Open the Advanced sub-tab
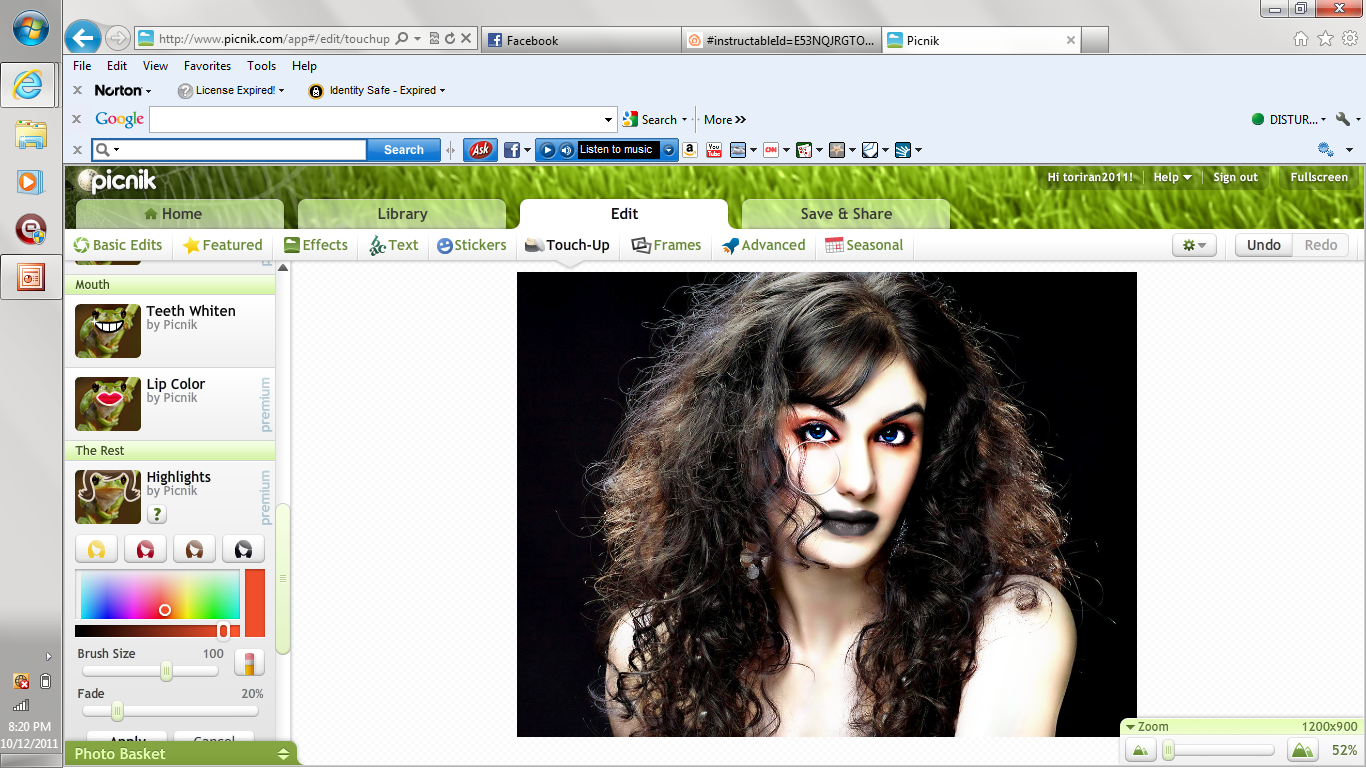Screen dimensions: 1366x768 [x=764, y=245]
